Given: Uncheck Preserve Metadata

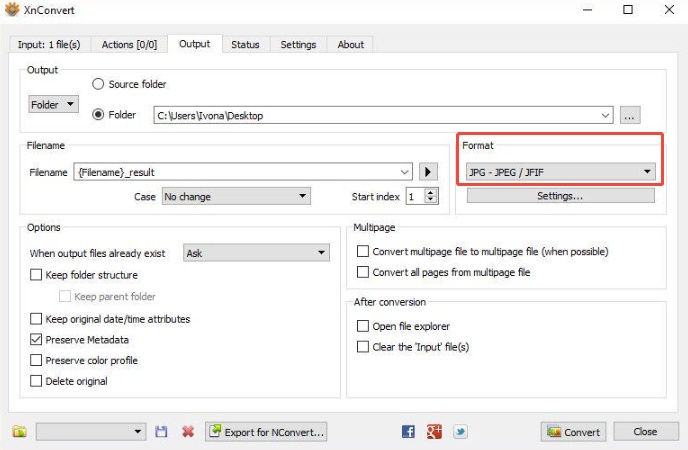Looking at the screenshot, I should (36, 339).
